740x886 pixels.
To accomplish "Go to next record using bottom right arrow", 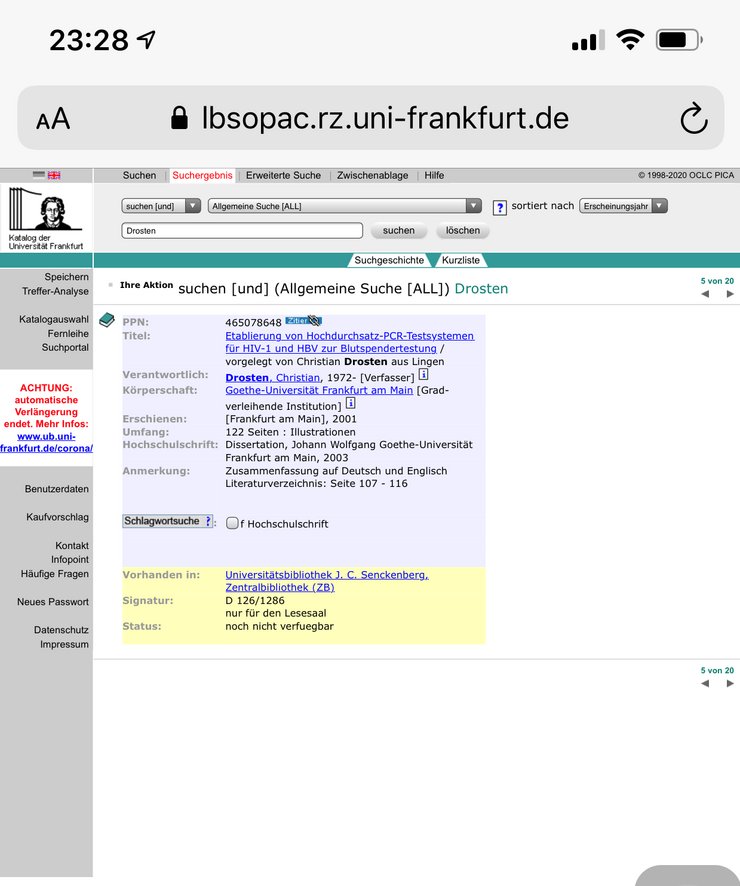I will [x=730, y=683].
